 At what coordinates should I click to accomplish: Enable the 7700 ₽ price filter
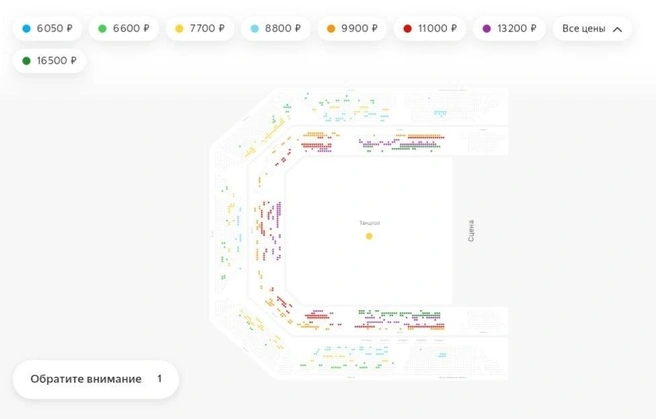pyautogui.click(x=200, y=28)
